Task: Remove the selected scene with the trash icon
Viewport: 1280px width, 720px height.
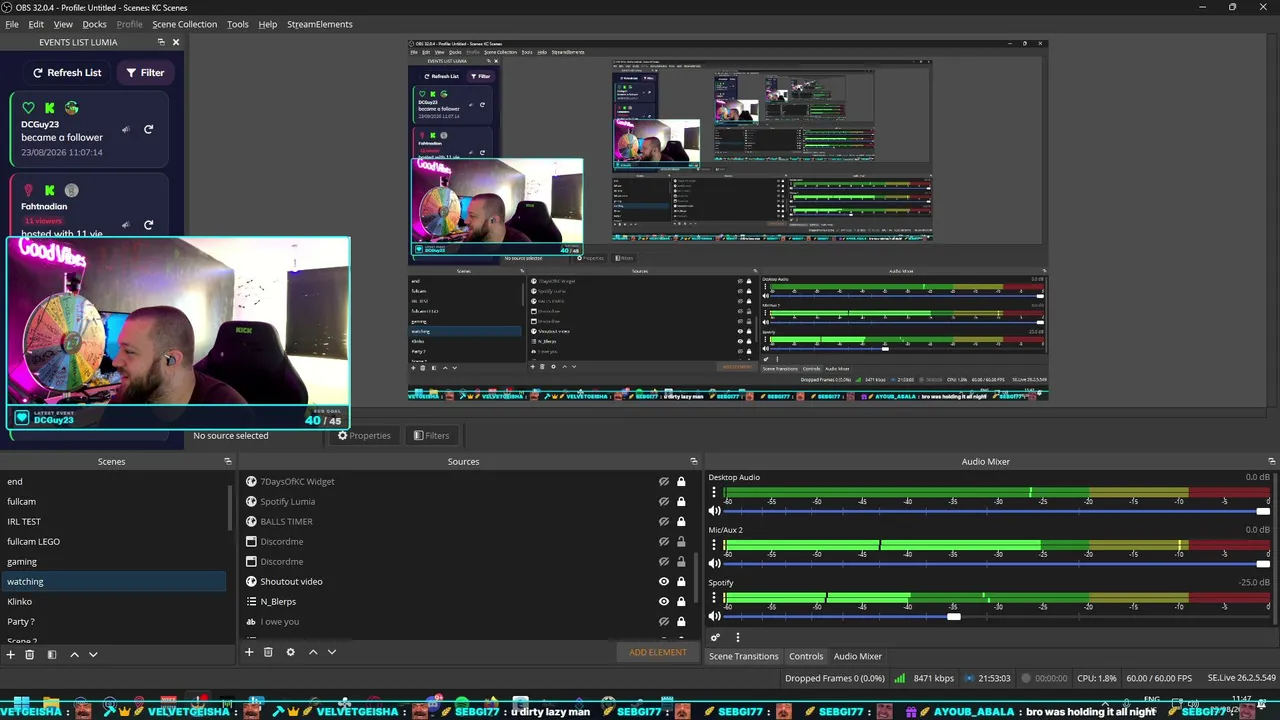Action: tap(30, 654)
